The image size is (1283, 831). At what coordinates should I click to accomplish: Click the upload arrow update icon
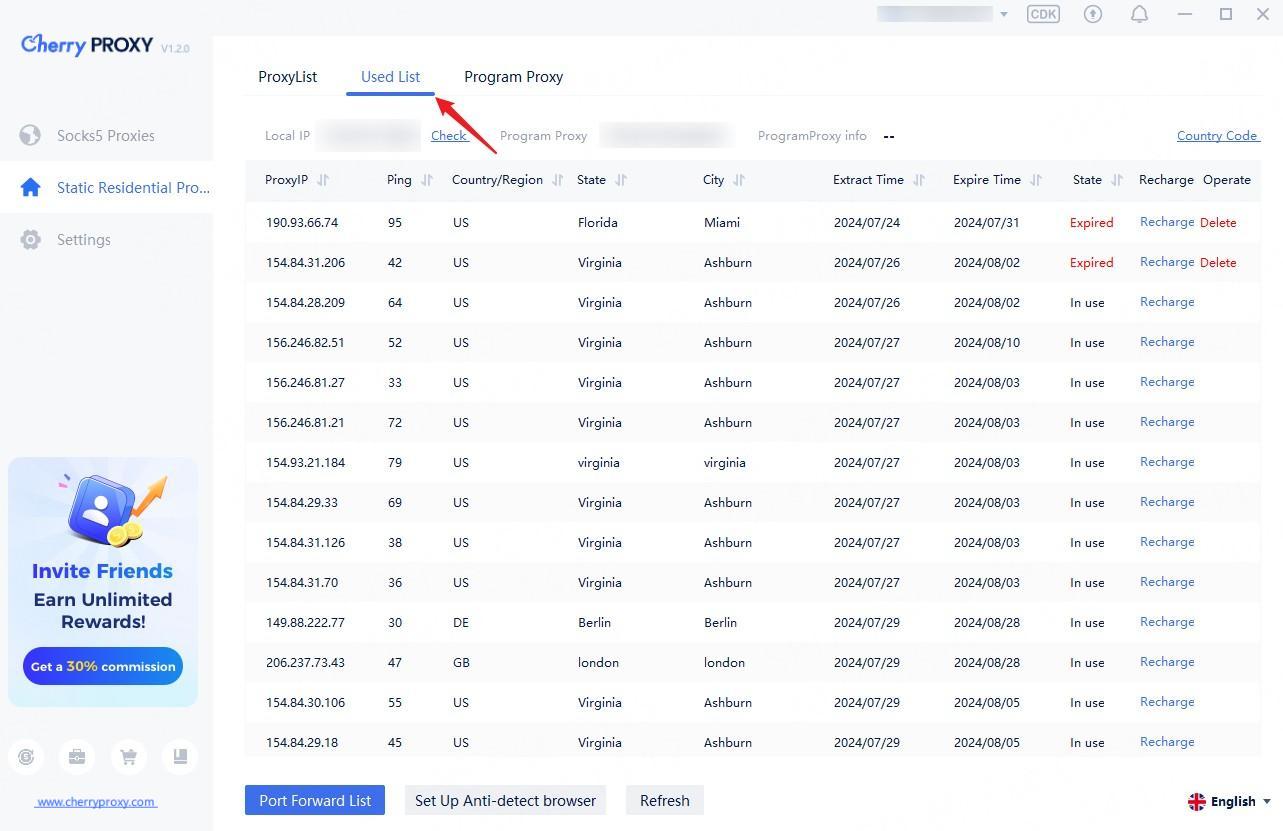point(1093,14)
